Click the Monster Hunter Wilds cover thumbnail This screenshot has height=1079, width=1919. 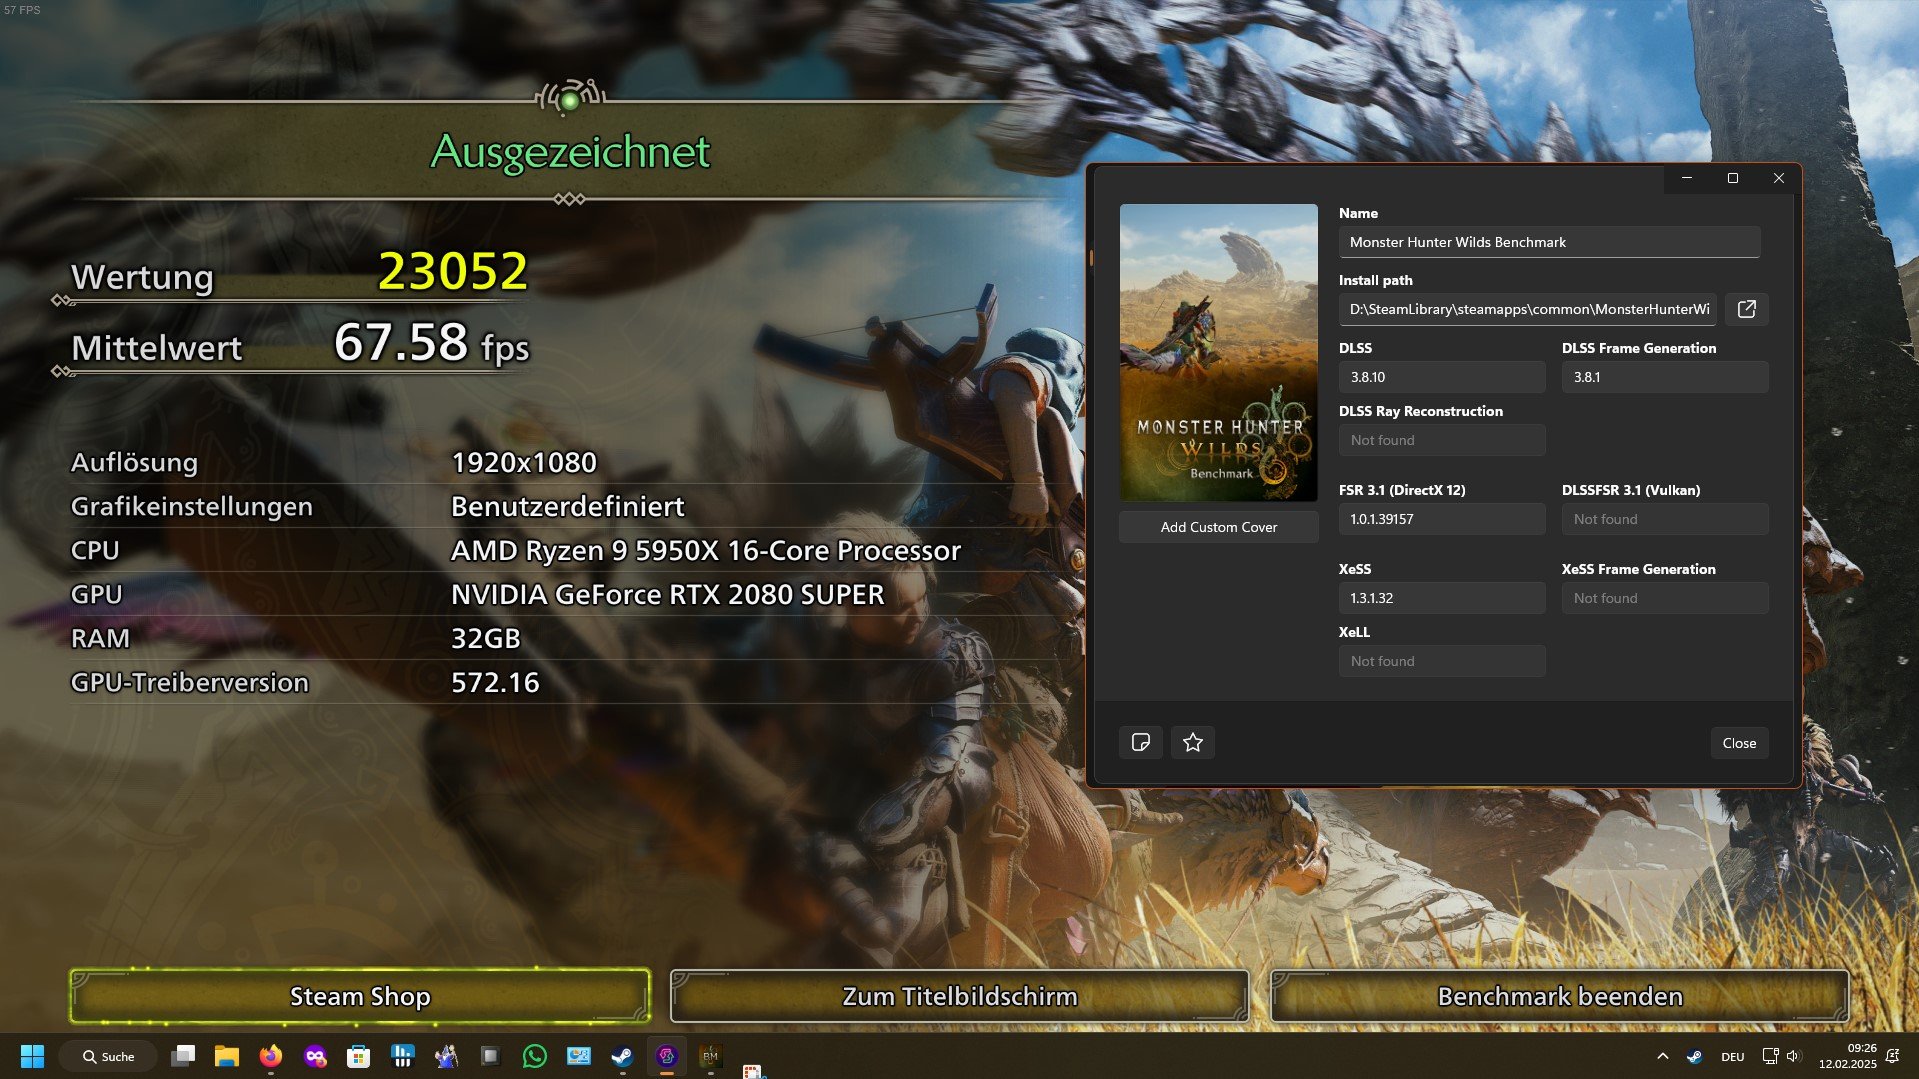(x=1218, y=352)
